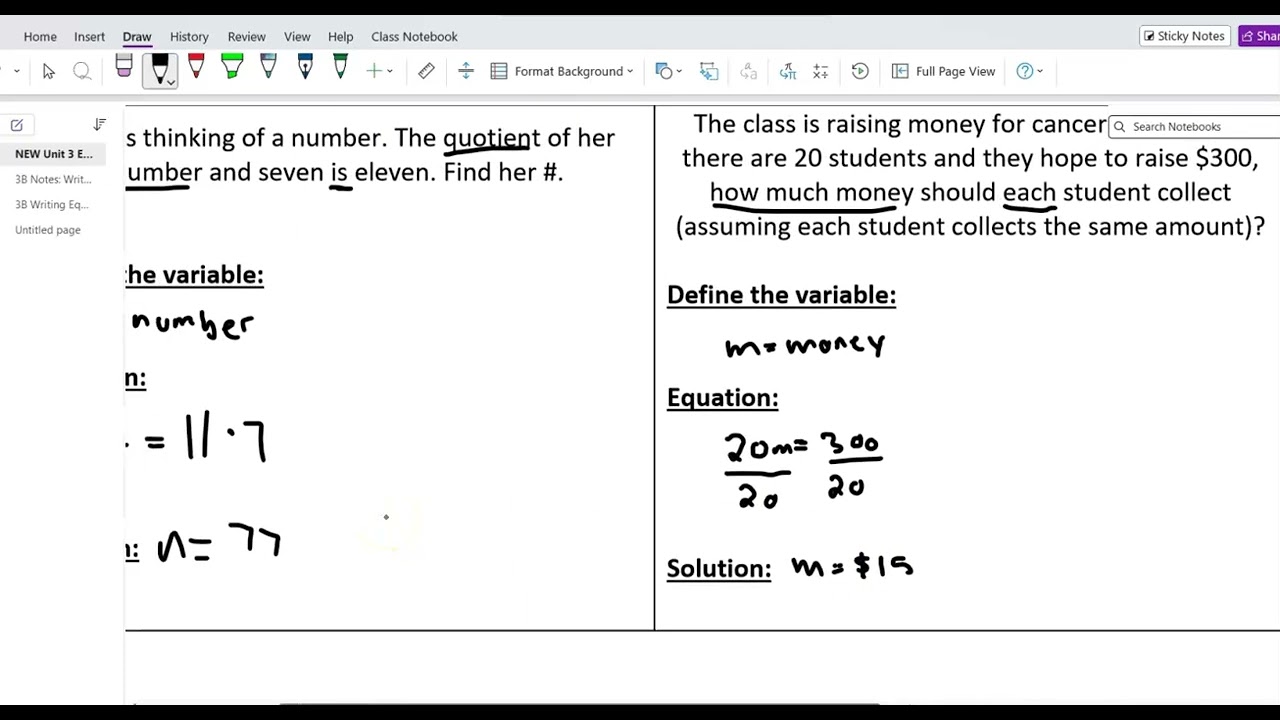
Task: Open the Insert tab
Action: coord(89,36)
